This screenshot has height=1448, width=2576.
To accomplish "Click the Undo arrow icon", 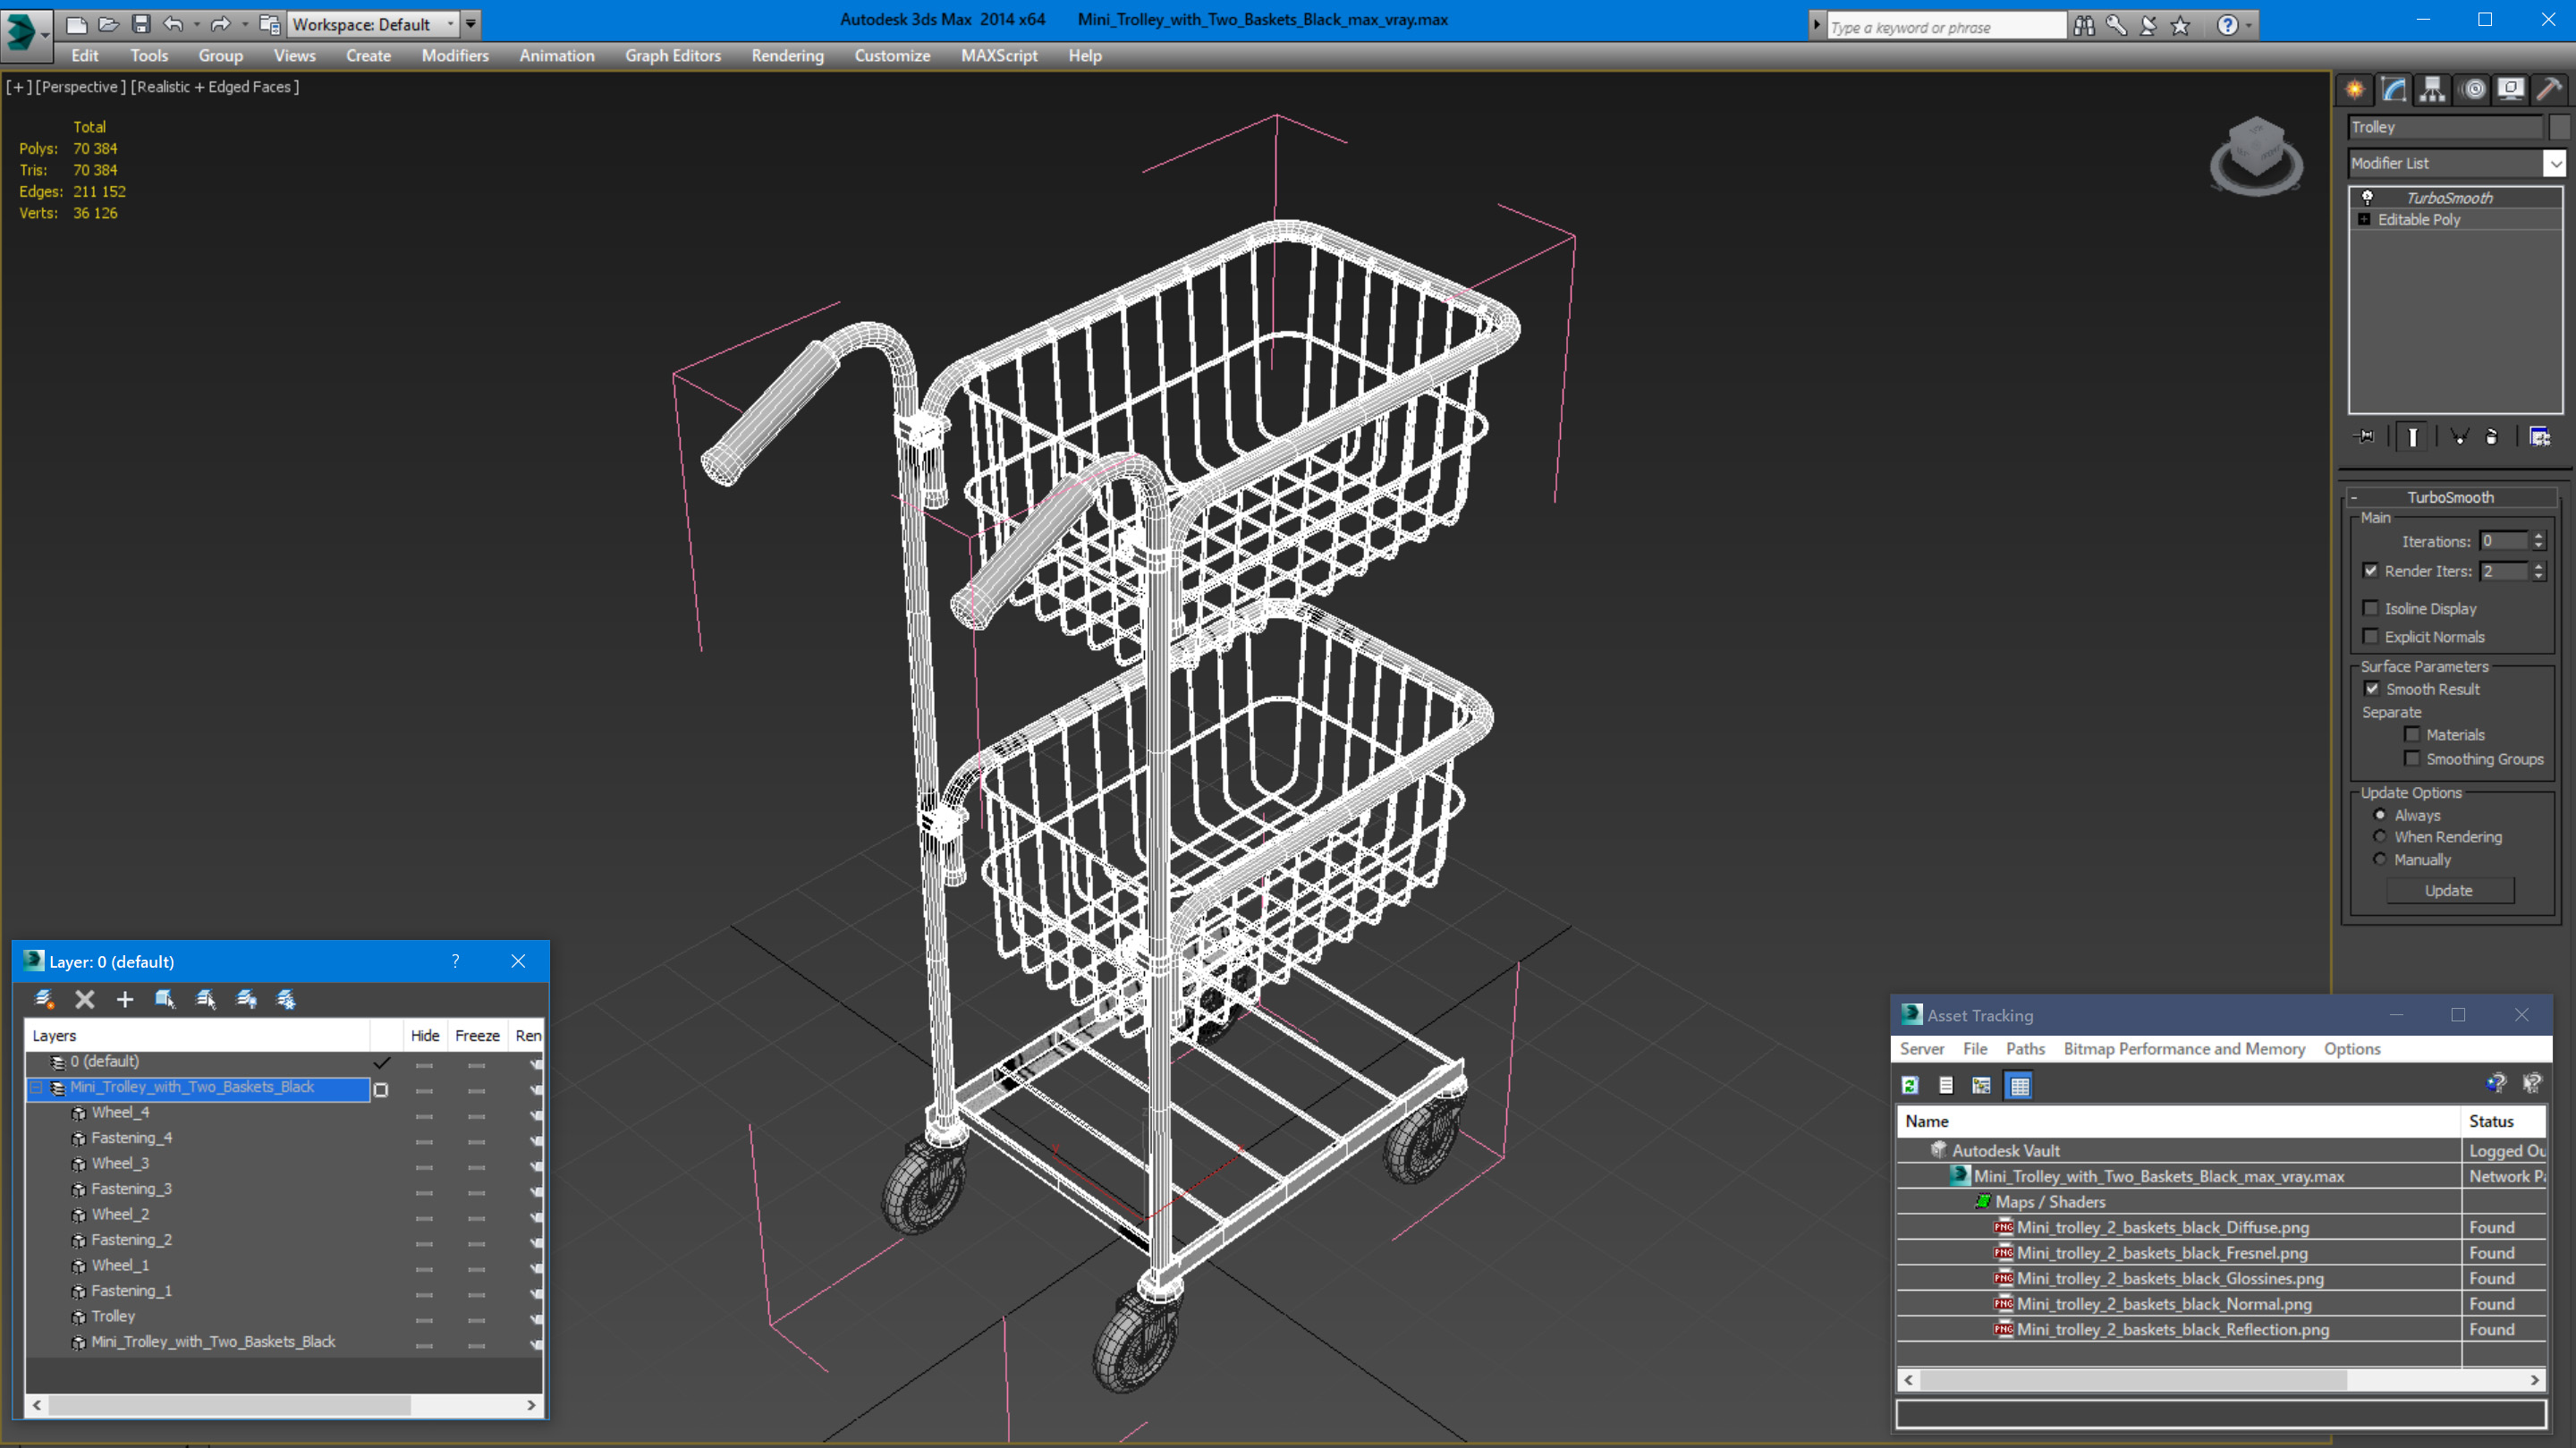I will pos(173,24).
